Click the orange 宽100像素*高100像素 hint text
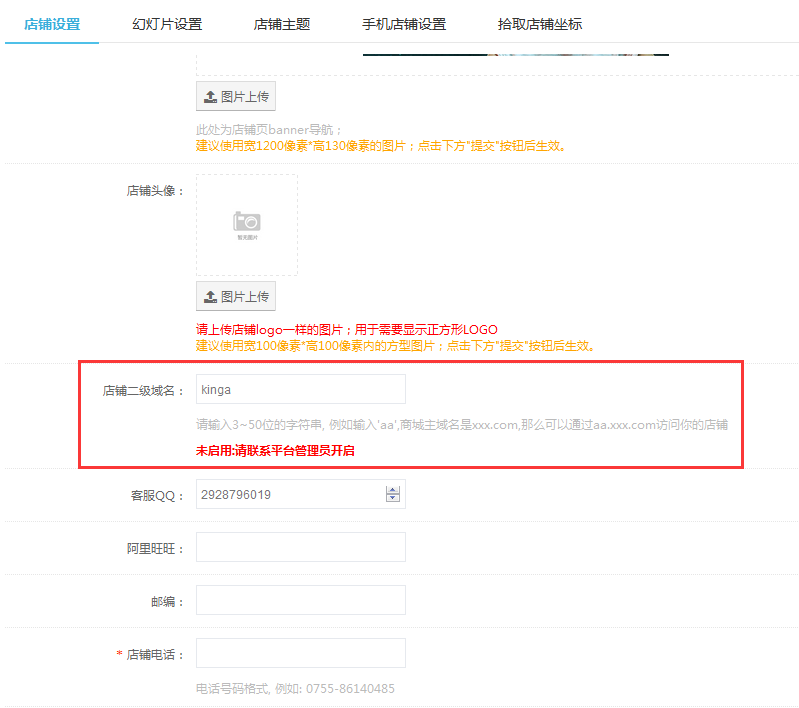This screenshot has height=708, width=799. pos(396,346)
